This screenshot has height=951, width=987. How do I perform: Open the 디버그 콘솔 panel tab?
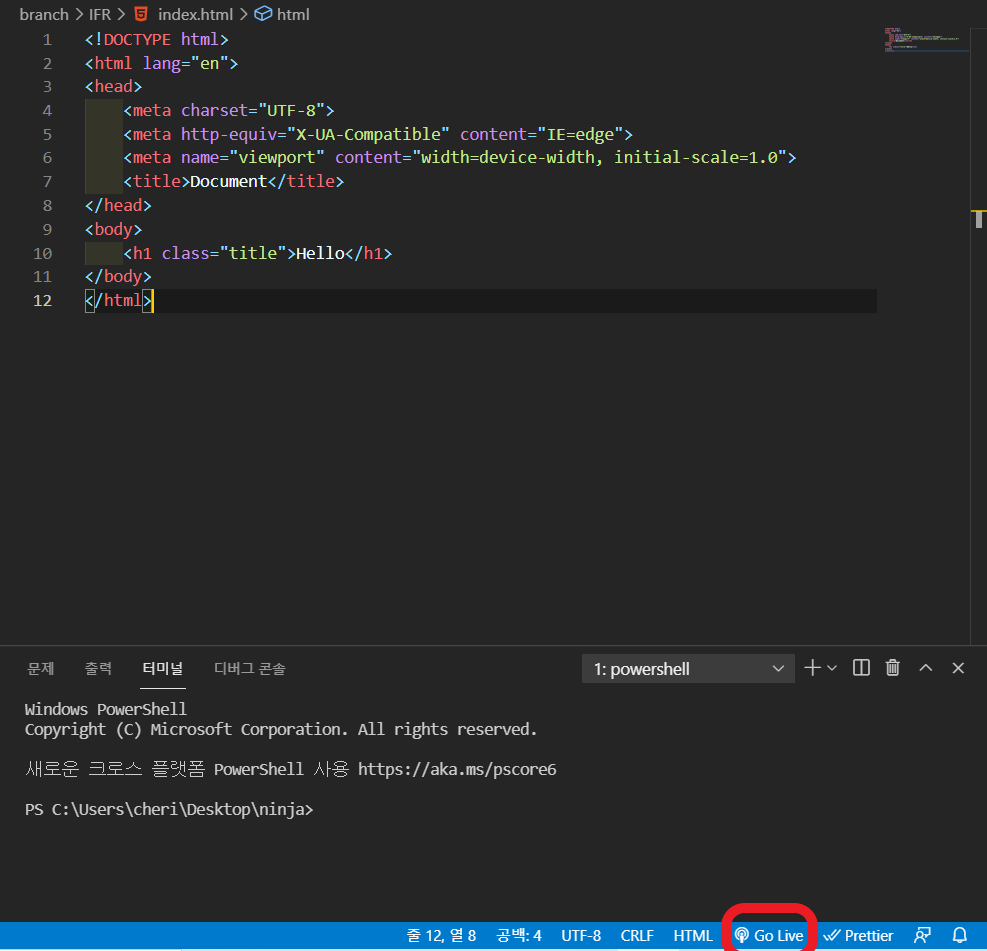click(x=250, y=668)
